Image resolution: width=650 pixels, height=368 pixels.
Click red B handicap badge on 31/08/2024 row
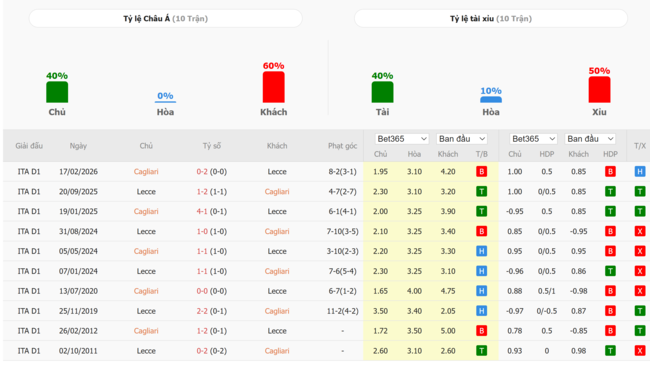610,231
